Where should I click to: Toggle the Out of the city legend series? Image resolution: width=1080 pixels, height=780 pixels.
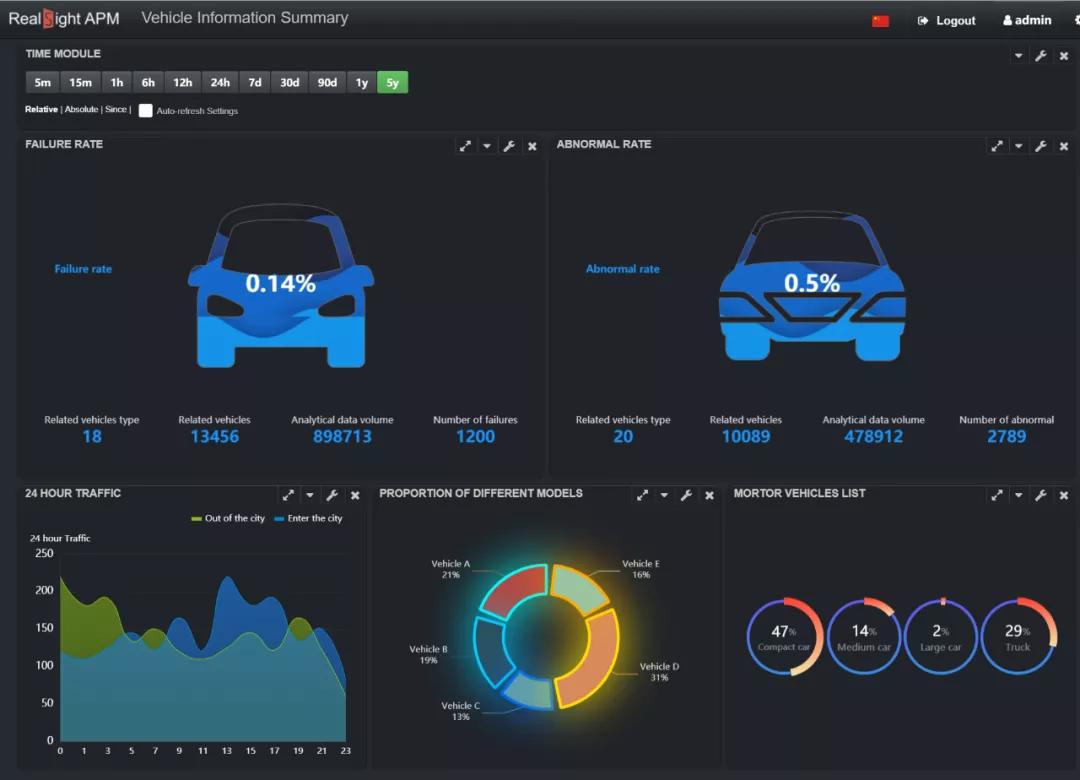[228, 518]
